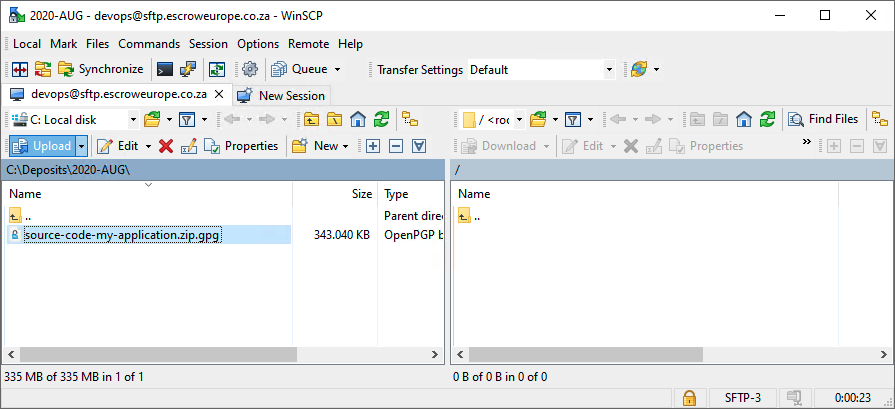Click the local New button
The height and width of the screenshot is (409, 895).
316,146
